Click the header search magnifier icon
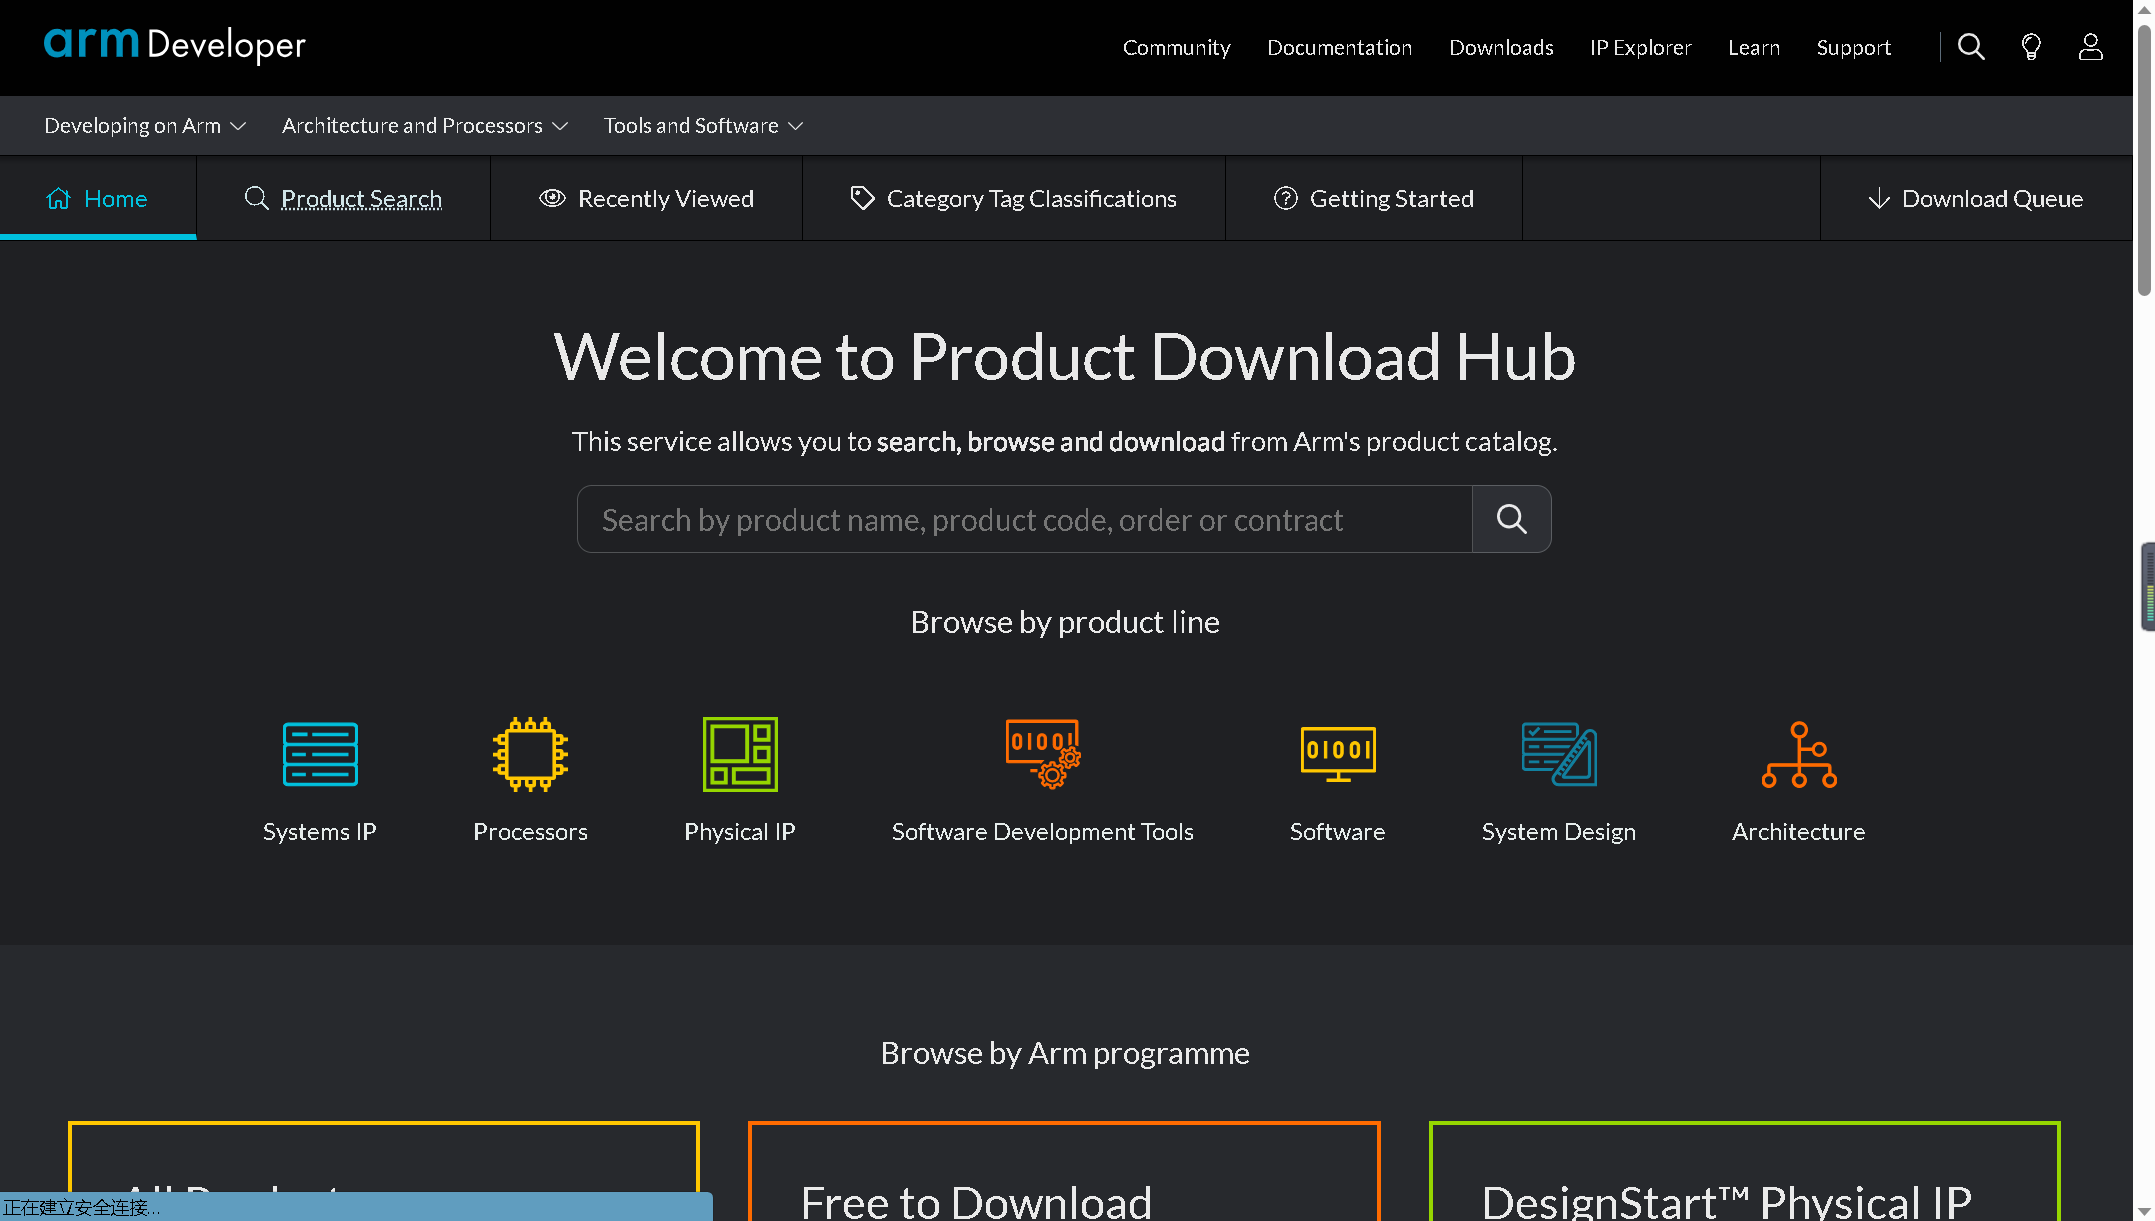The image size is (2155, 1221). coord(1970,47)
